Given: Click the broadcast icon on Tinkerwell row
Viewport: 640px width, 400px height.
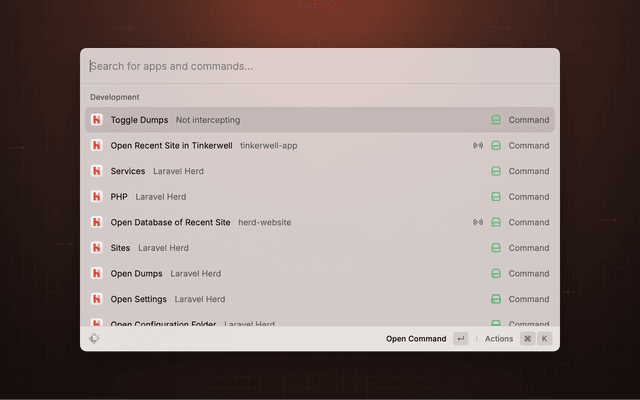Looking at the screenshot, I should (x=478, y=145).
